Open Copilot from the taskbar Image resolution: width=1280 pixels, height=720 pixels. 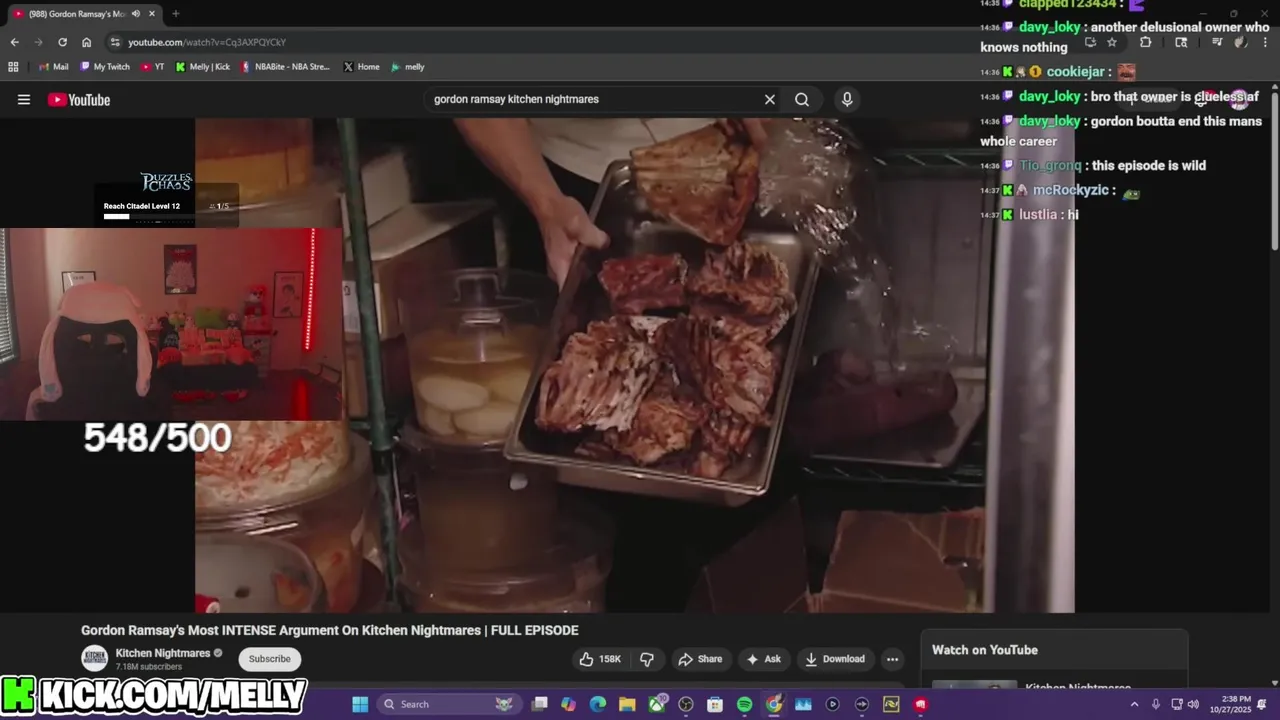pos(569,704)
